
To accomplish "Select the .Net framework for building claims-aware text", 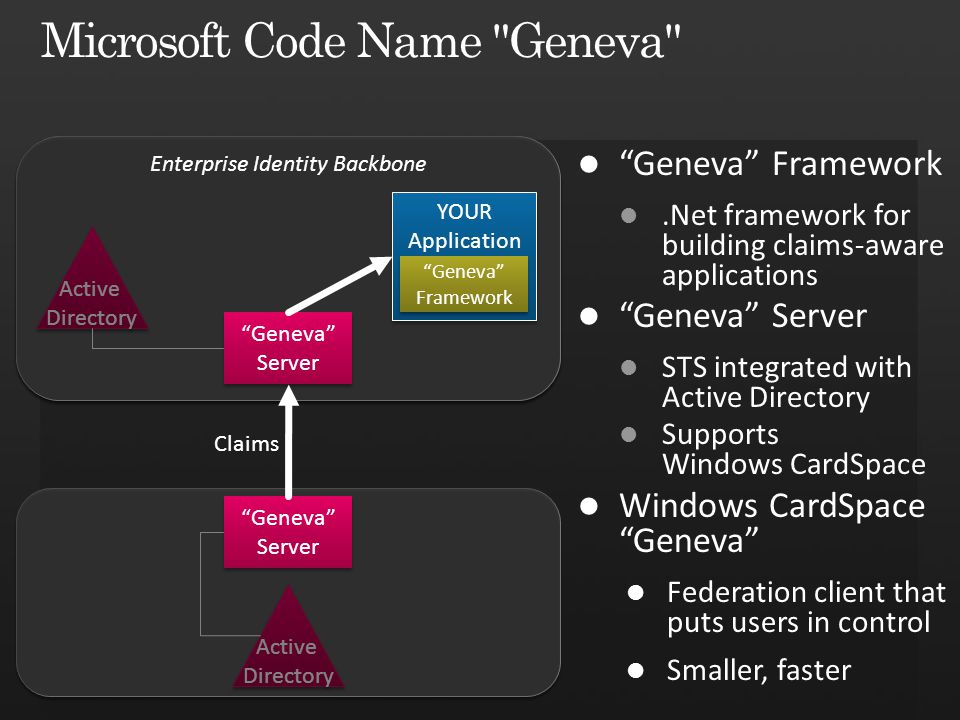I will [x=803, y=245].
